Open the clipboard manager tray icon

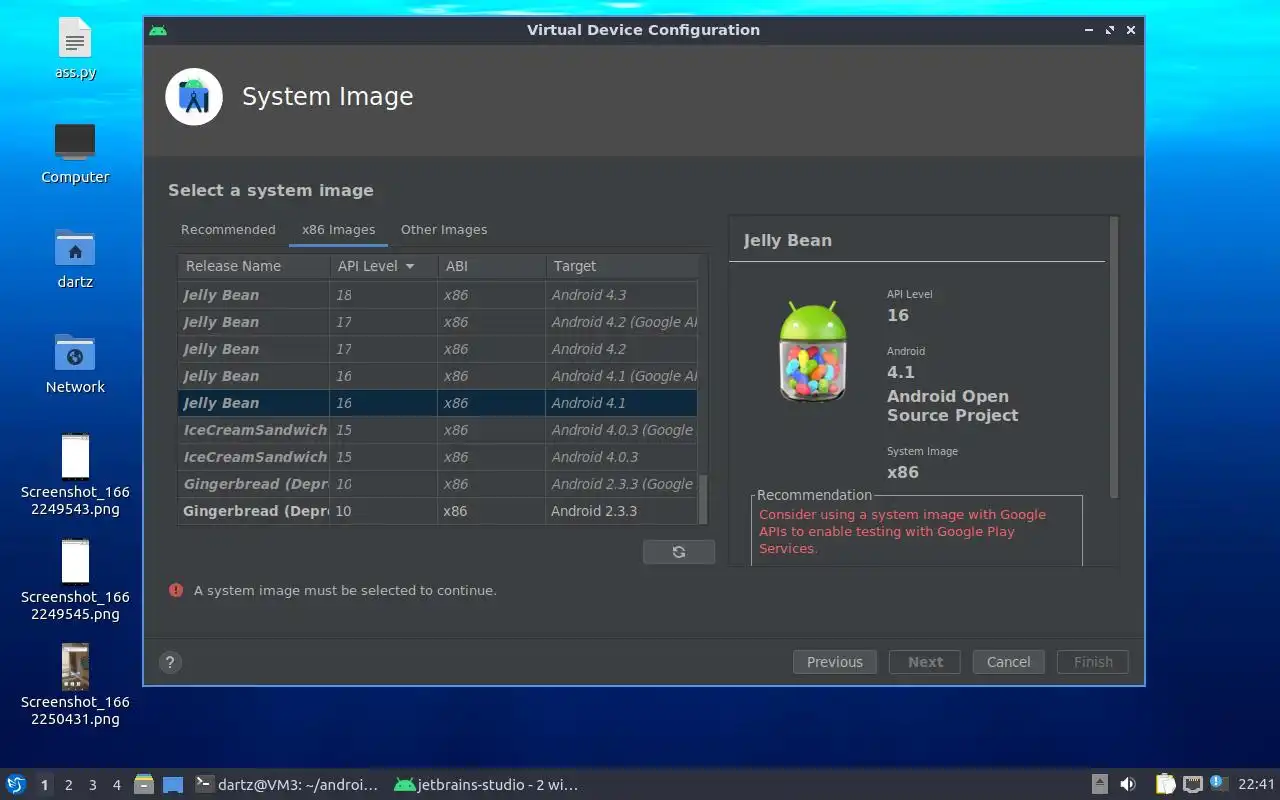[1166, 784]
